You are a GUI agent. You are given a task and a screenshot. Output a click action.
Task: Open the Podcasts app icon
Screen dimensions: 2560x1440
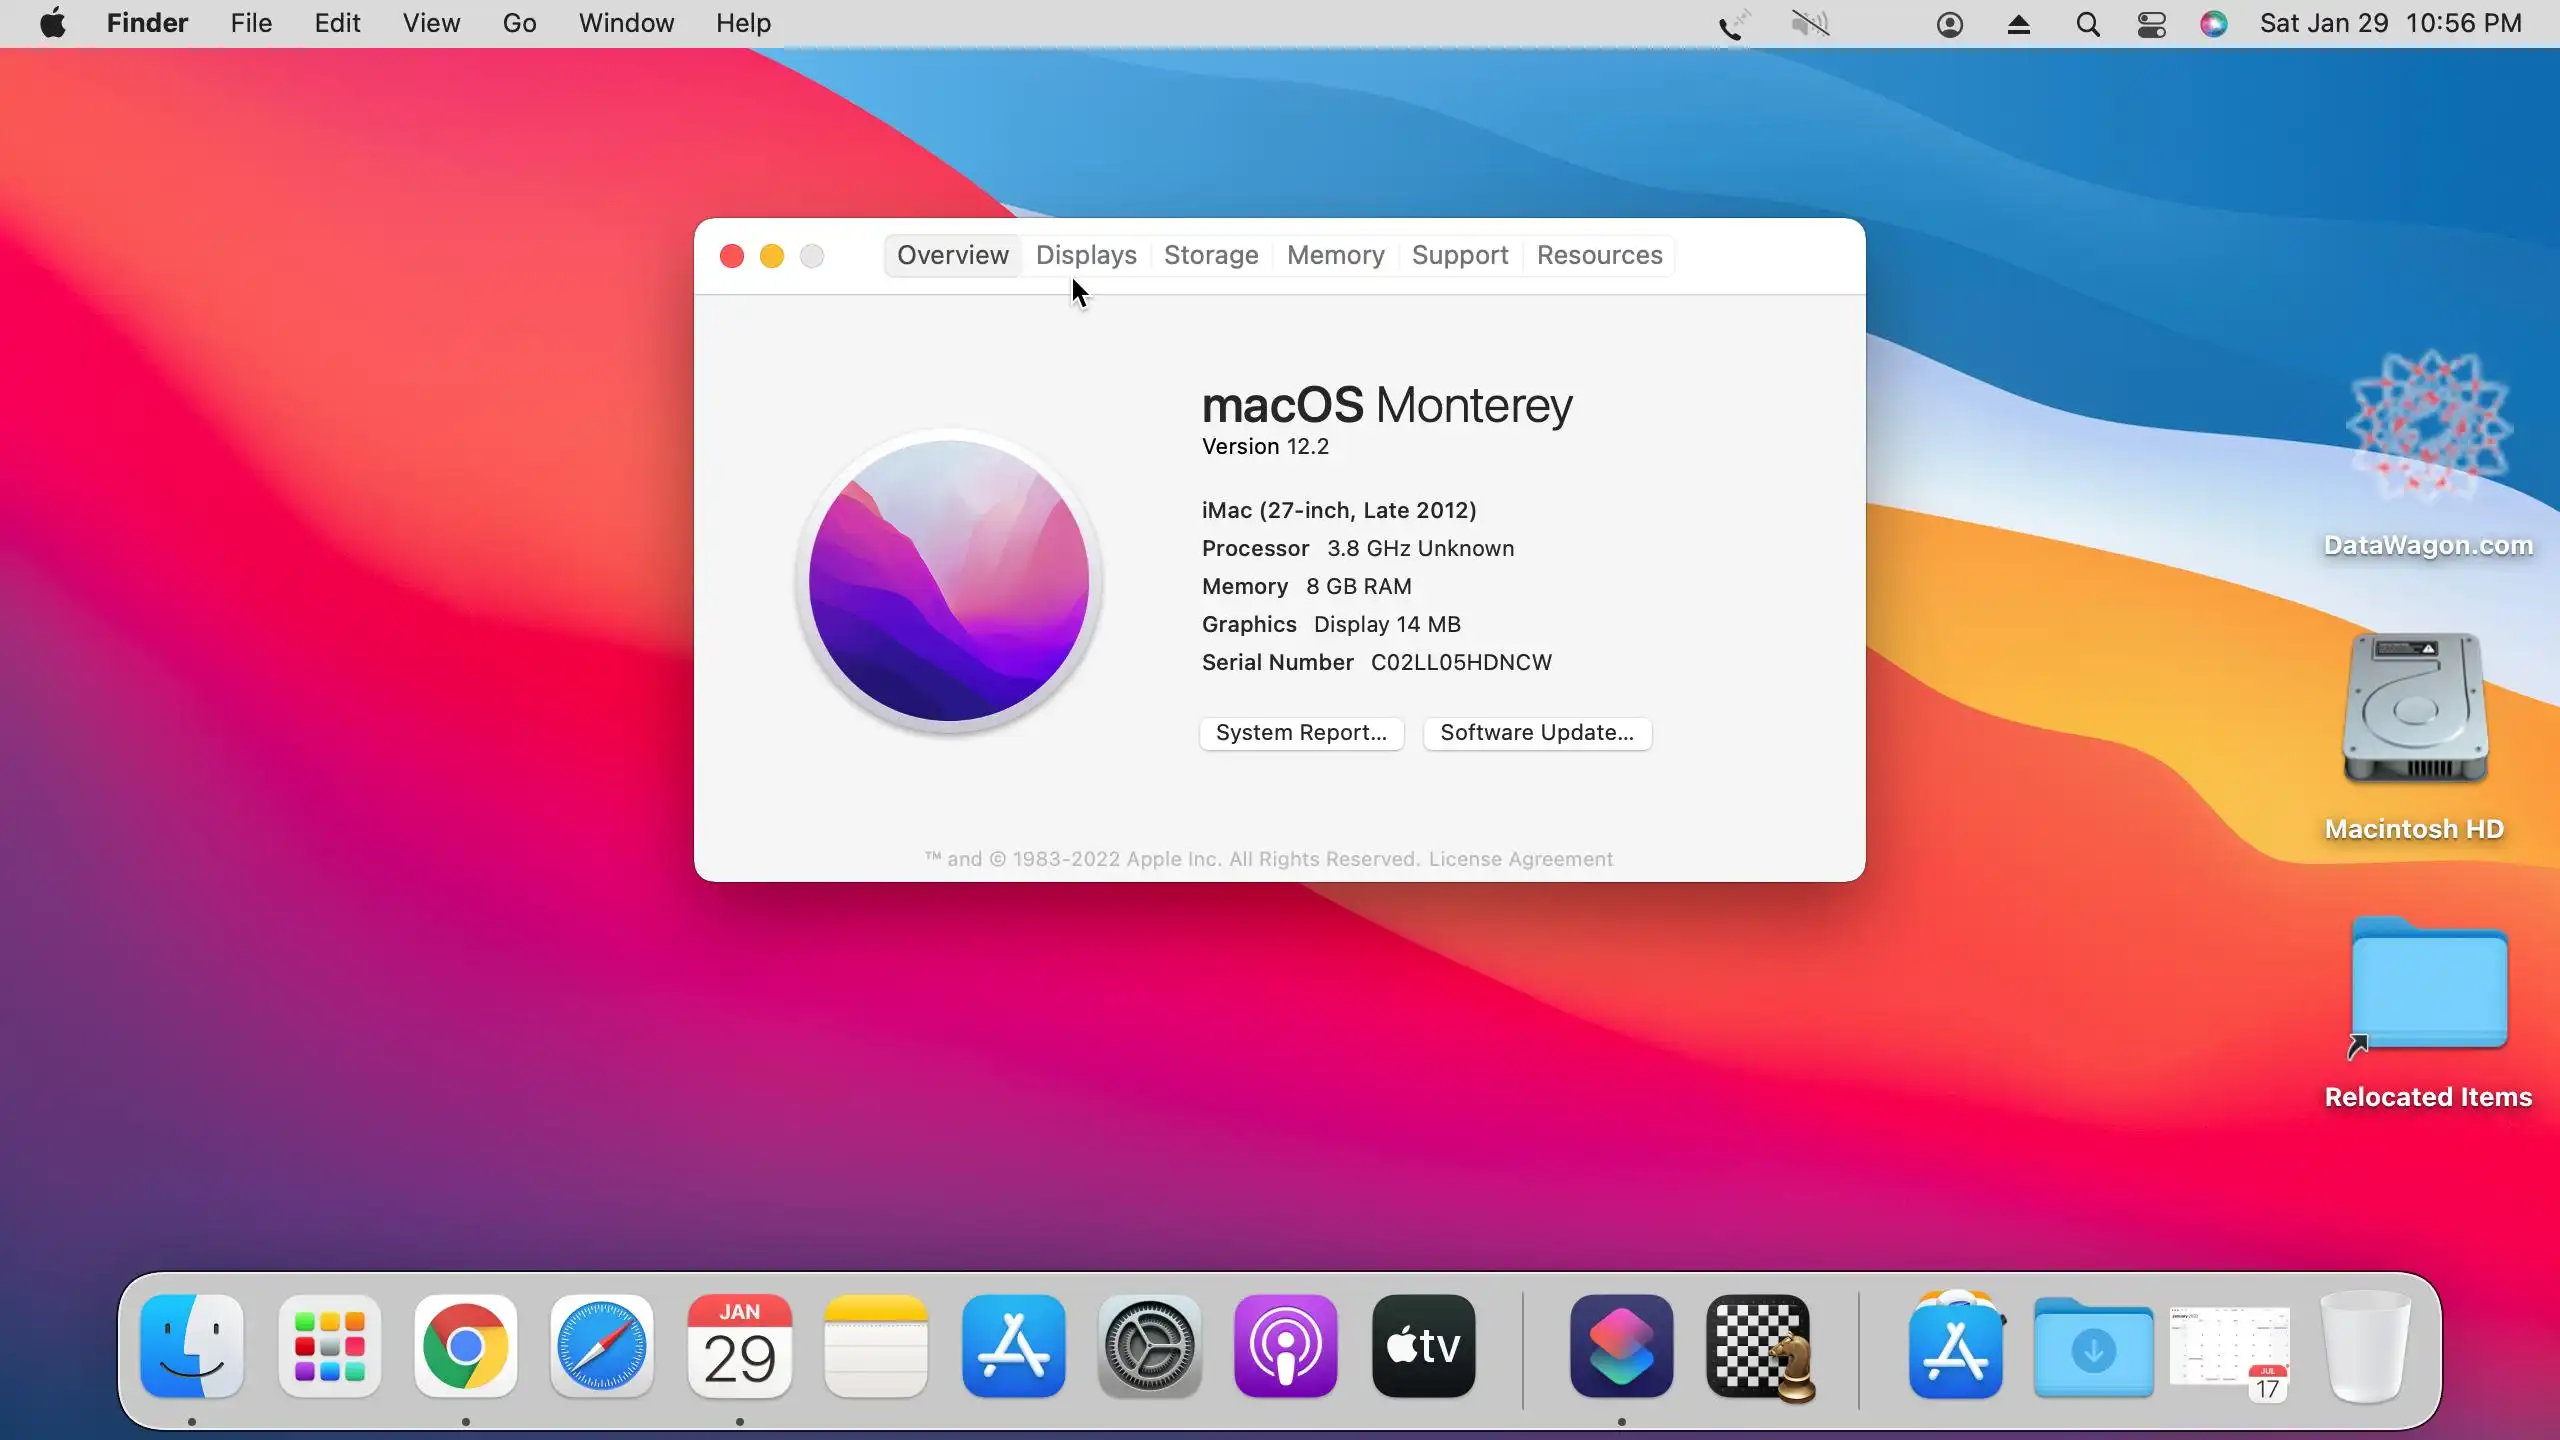pos(1285,1346)
